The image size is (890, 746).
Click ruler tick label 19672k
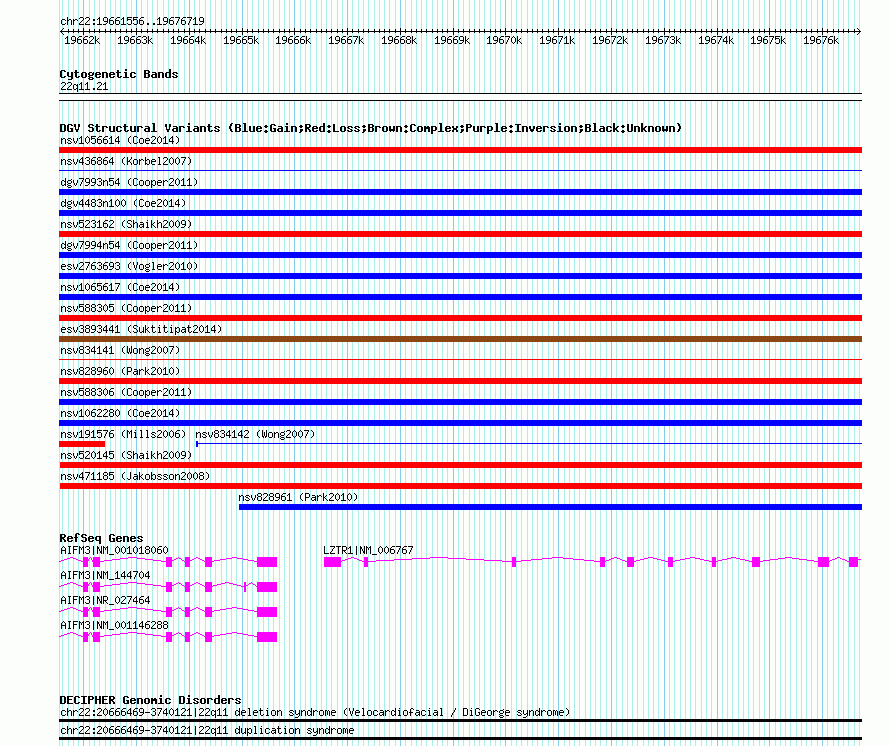coord(610,40)
